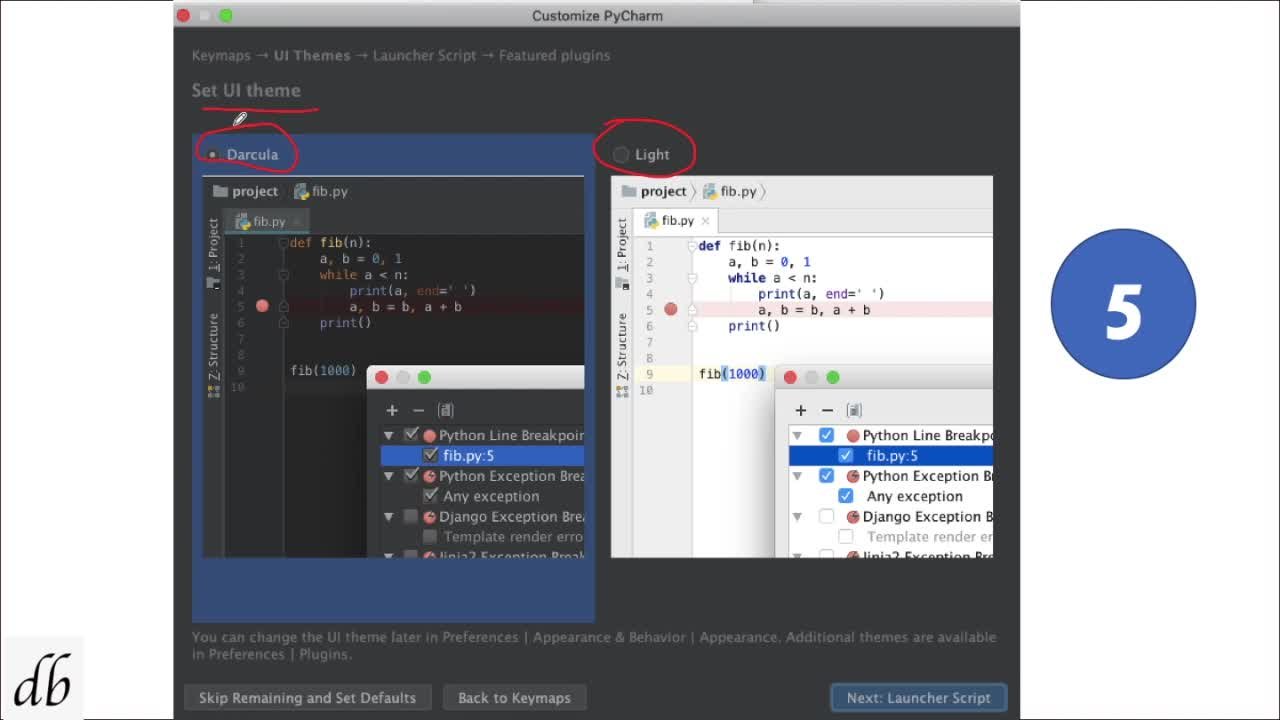Collapse Python Exception Breakpoint node in Light preview

[797, 476]
